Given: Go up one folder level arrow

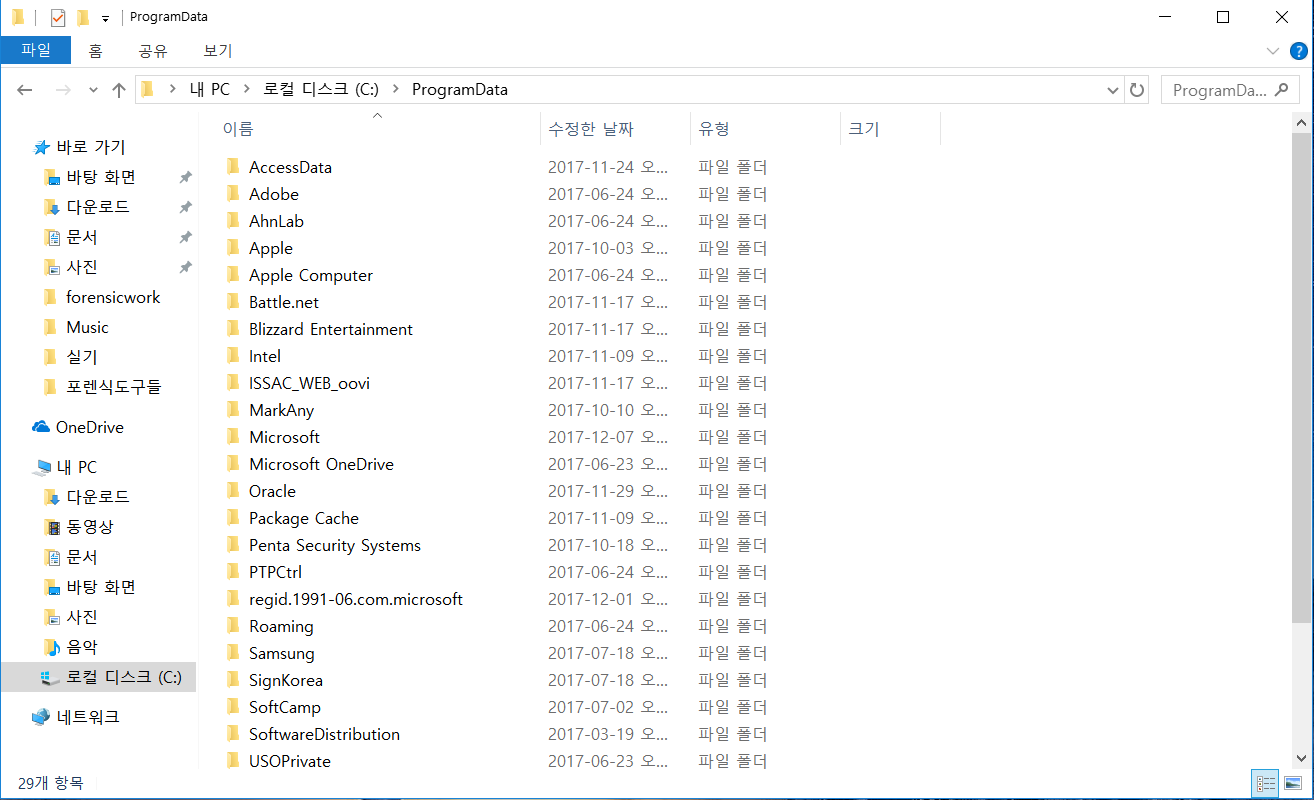Looking at the screenshot, I should tap(119, 90).
